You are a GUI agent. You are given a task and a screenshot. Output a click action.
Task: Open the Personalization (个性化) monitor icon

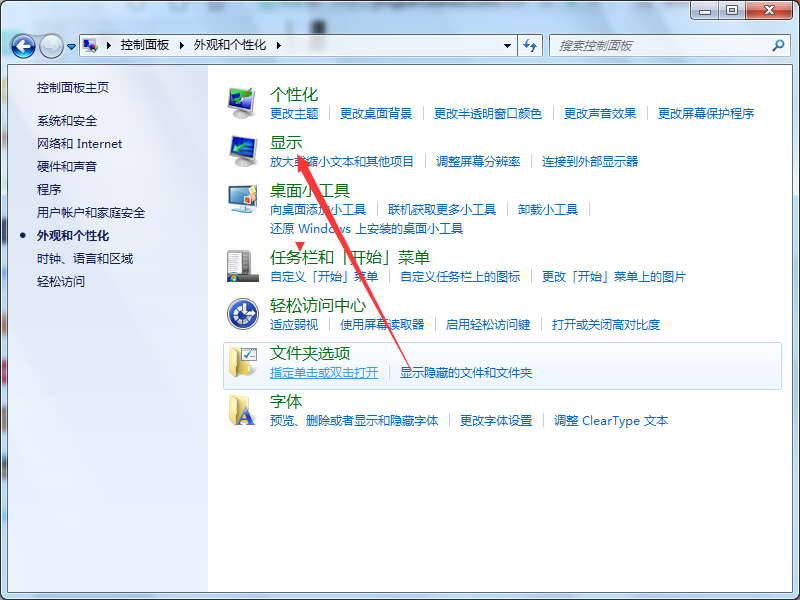coord(242,102)
